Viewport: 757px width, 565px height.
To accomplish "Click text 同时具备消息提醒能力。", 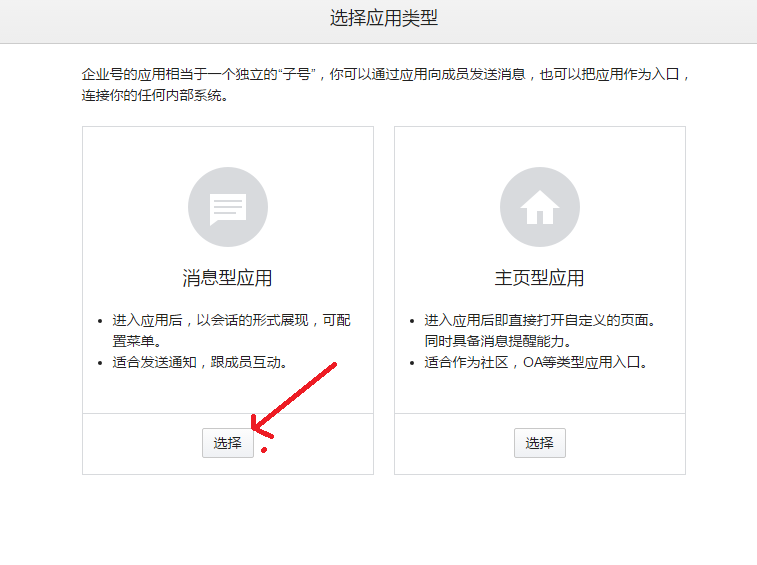I will 498,341.
